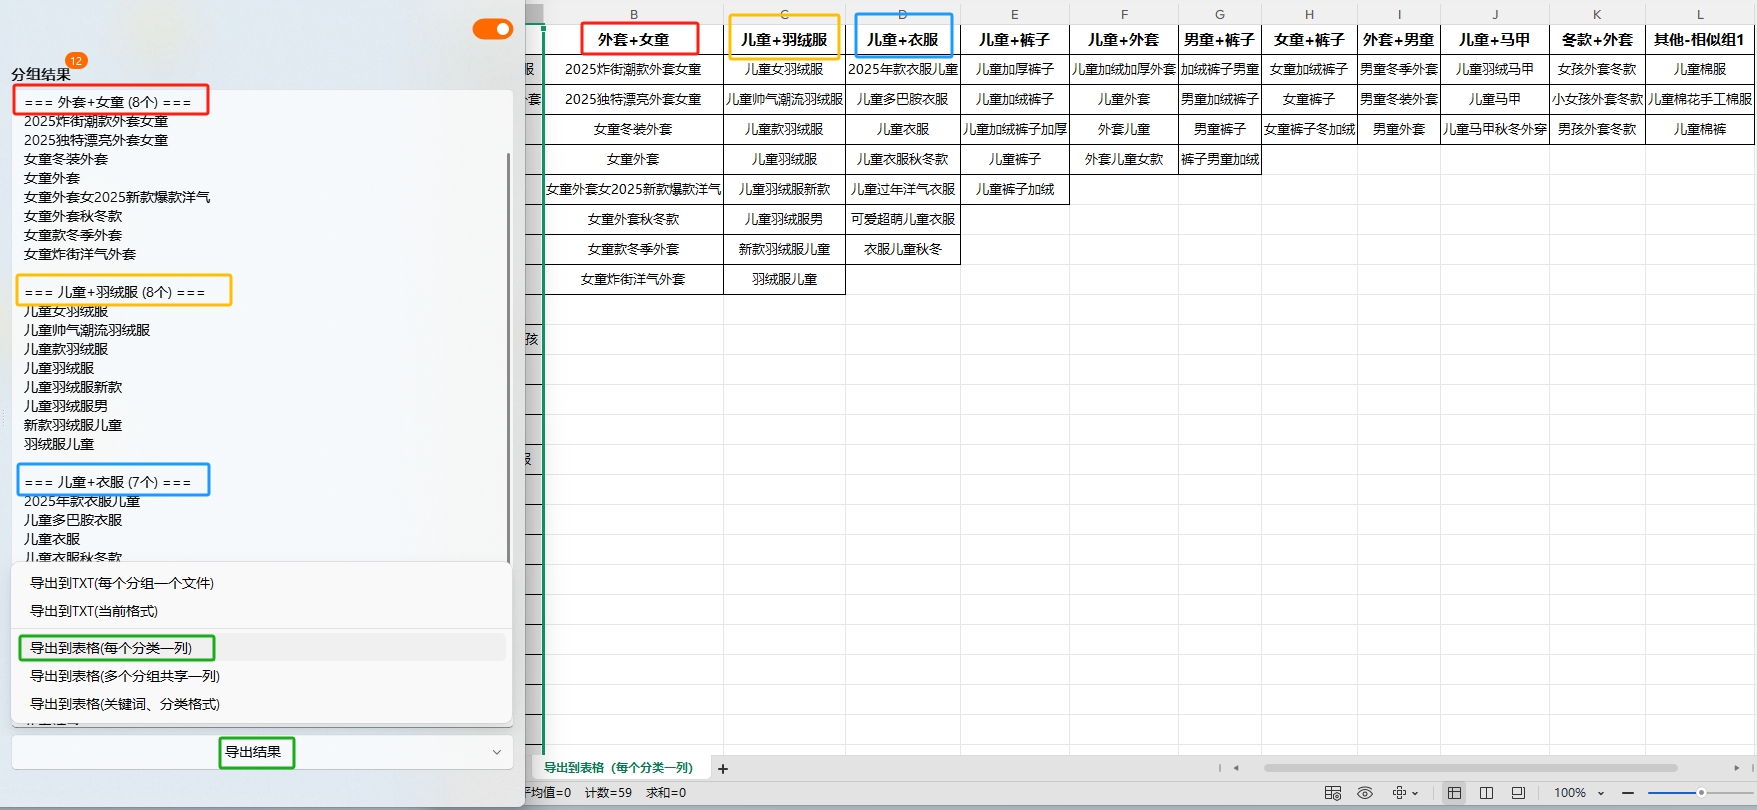
Task: Select the 女童+裤子 header cell
Action: [1310, 40]
